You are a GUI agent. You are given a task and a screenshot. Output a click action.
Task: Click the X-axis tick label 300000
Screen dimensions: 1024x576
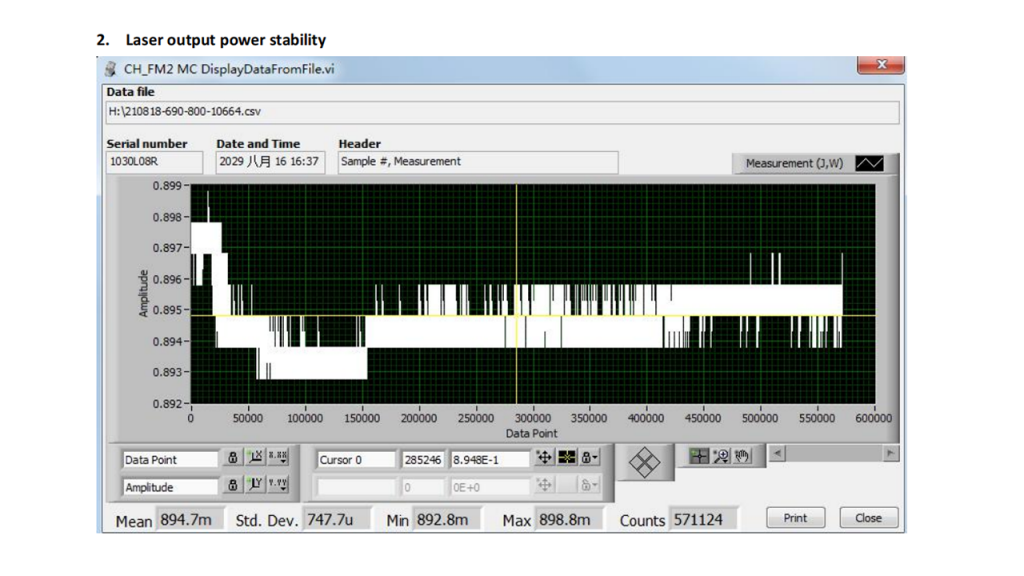[x=532, y=418]
